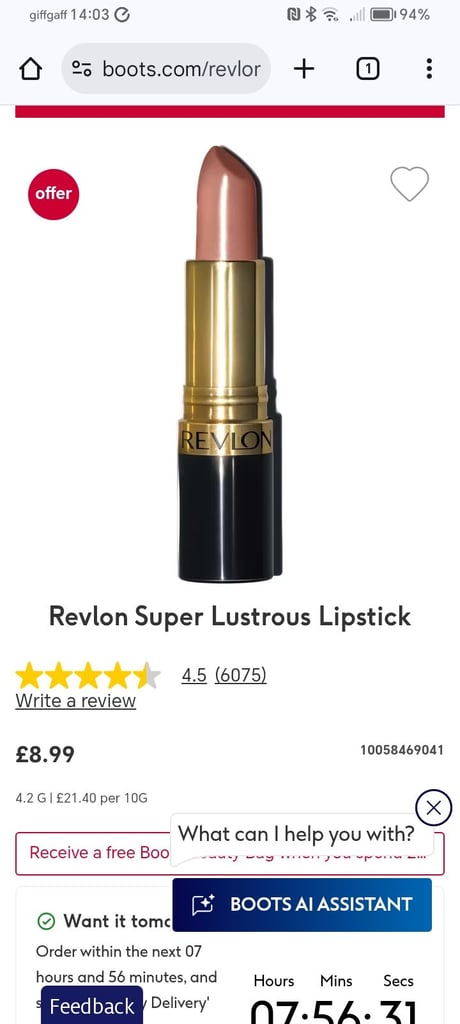Viewport: 460px width, 1024px height.
Task: Open the Boots AI Assistant
Action: [302, 904]
